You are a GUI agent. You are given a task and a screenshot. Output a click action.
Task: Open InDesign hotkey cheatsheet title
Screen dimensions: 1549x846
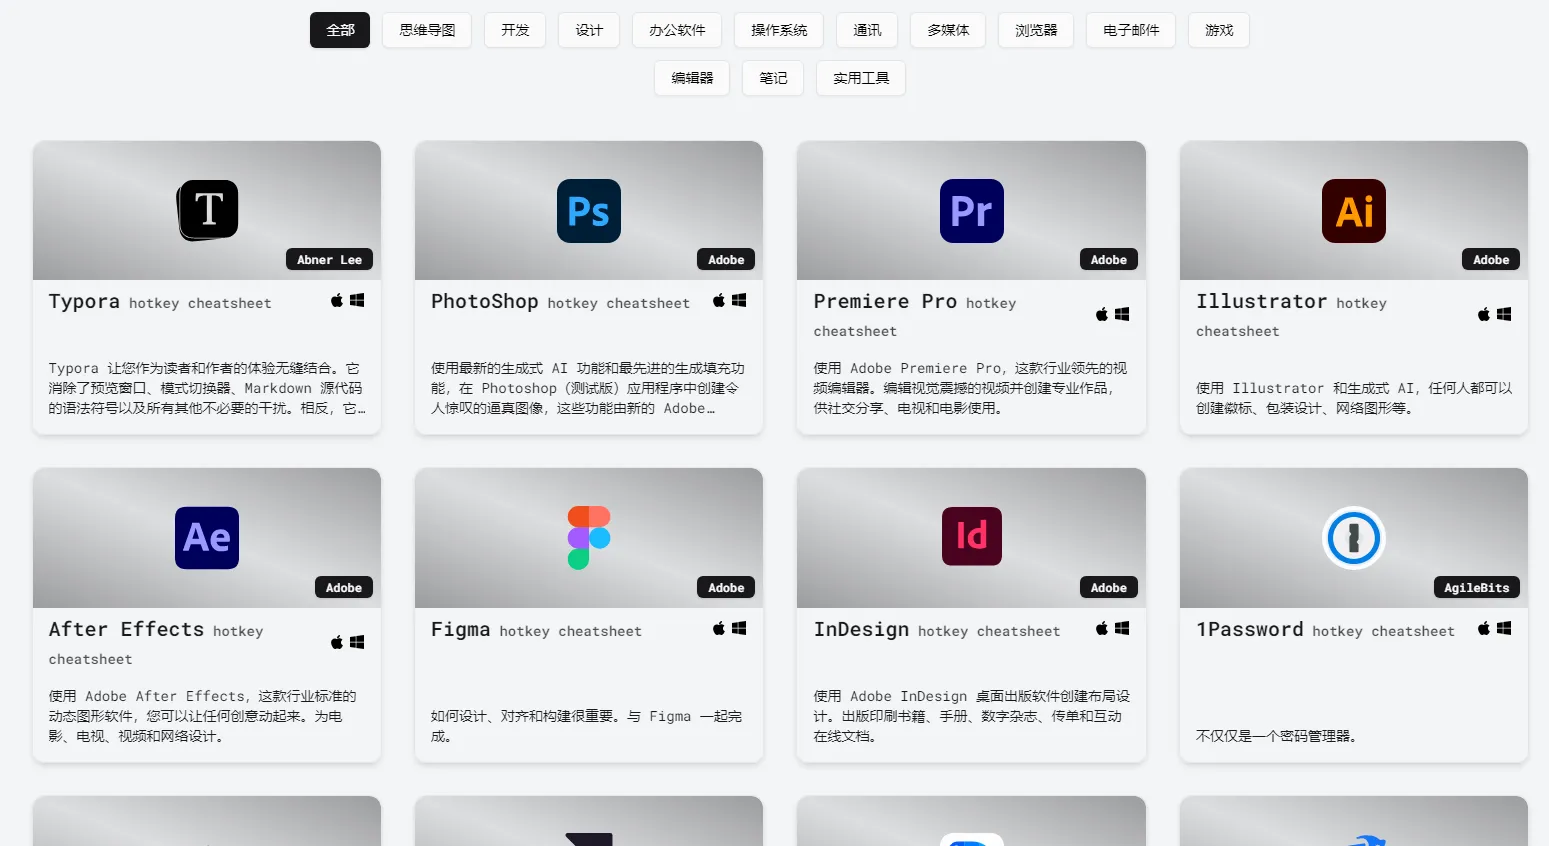coord(937,630)
